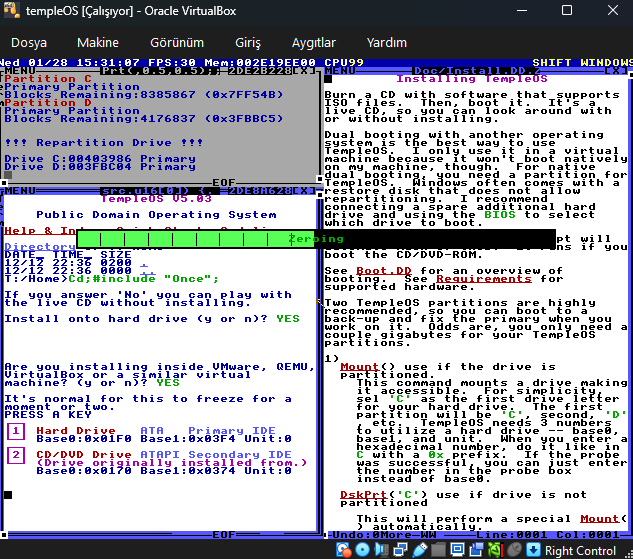
Task: Click the 'Partition C' red heading
Action: click(48, 79)
